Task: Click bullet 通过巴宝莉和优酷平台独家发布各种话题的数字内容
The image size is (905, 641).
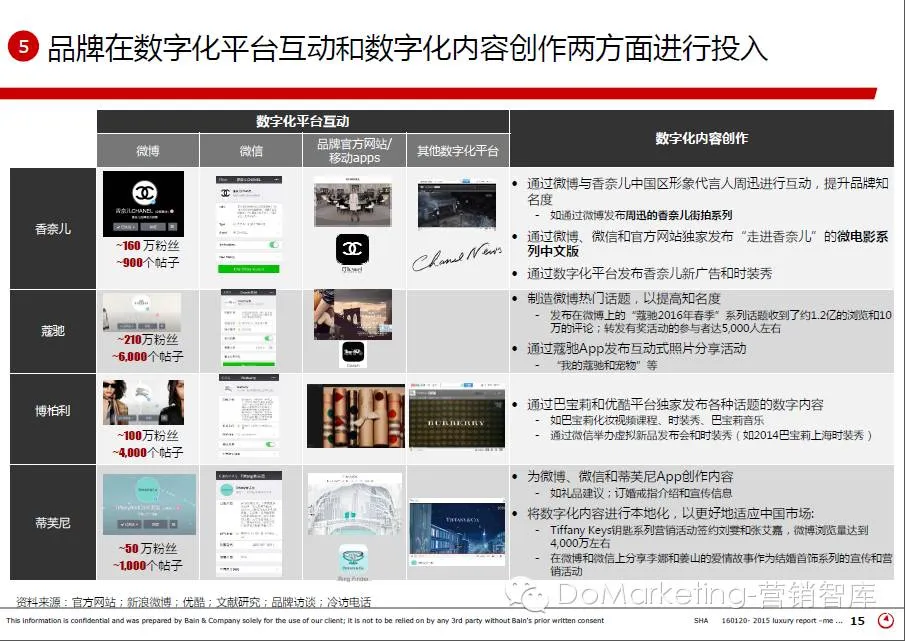Action: (675, 404)
